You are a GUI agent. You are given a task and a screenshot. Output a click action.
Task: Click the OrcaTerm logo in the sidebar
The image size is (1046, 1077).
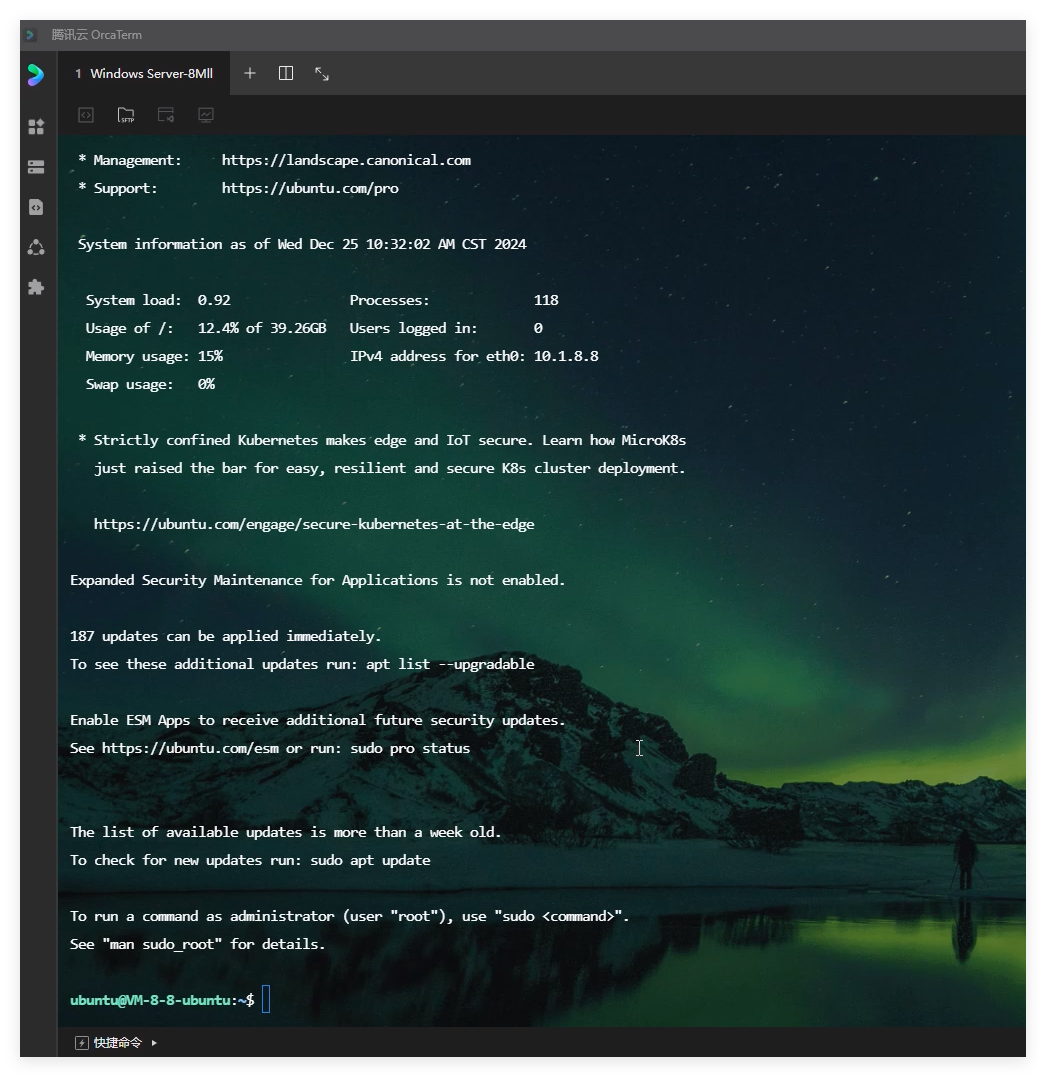click(x=36, y=74)
